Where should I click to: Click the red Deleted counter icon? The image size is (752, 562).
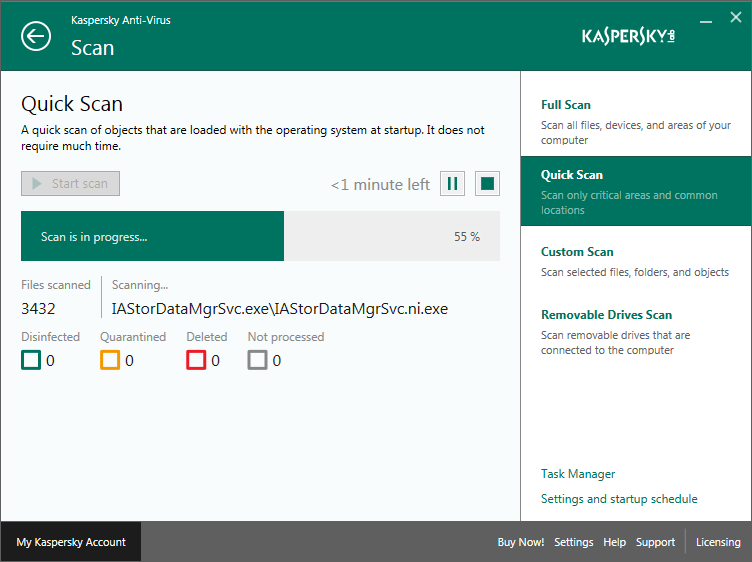196,360
